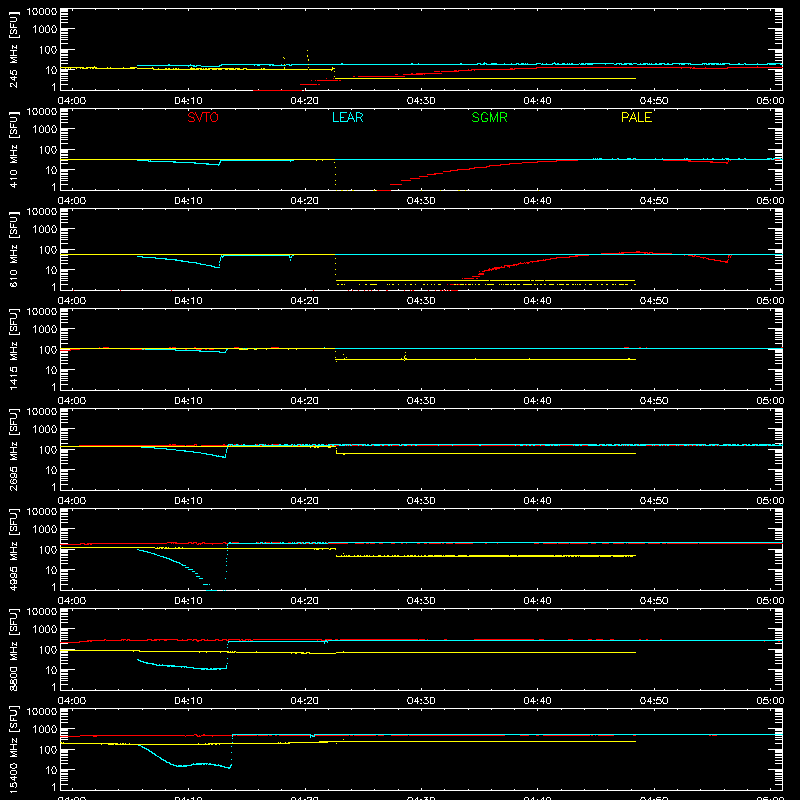800x800 pixels.
Task: Click the 100 y-axis label of the 610 MHz plot
Action: pyautogui.click(x=48, y=249)
